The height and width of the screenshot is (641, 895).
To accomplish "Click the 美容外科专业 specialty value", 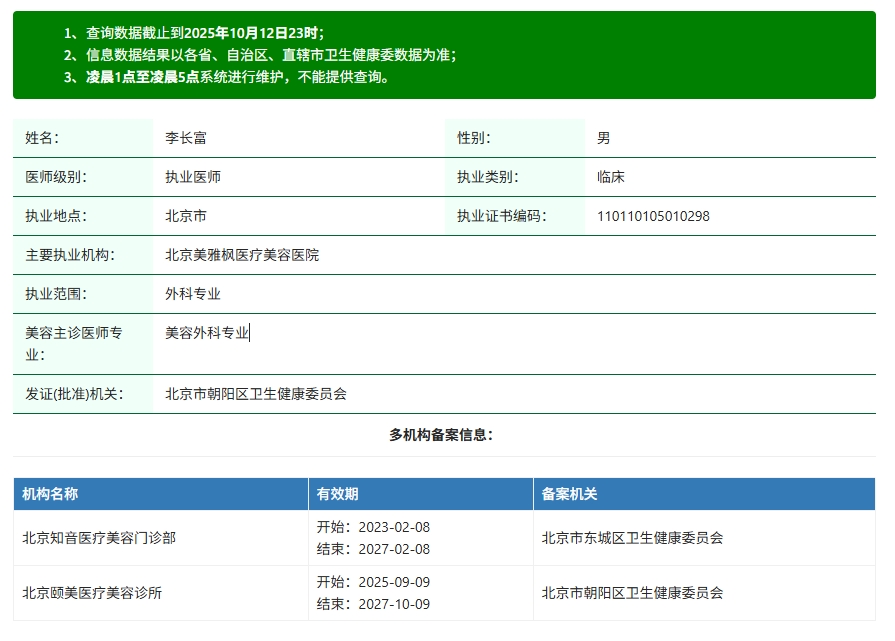I will point(207,333).
